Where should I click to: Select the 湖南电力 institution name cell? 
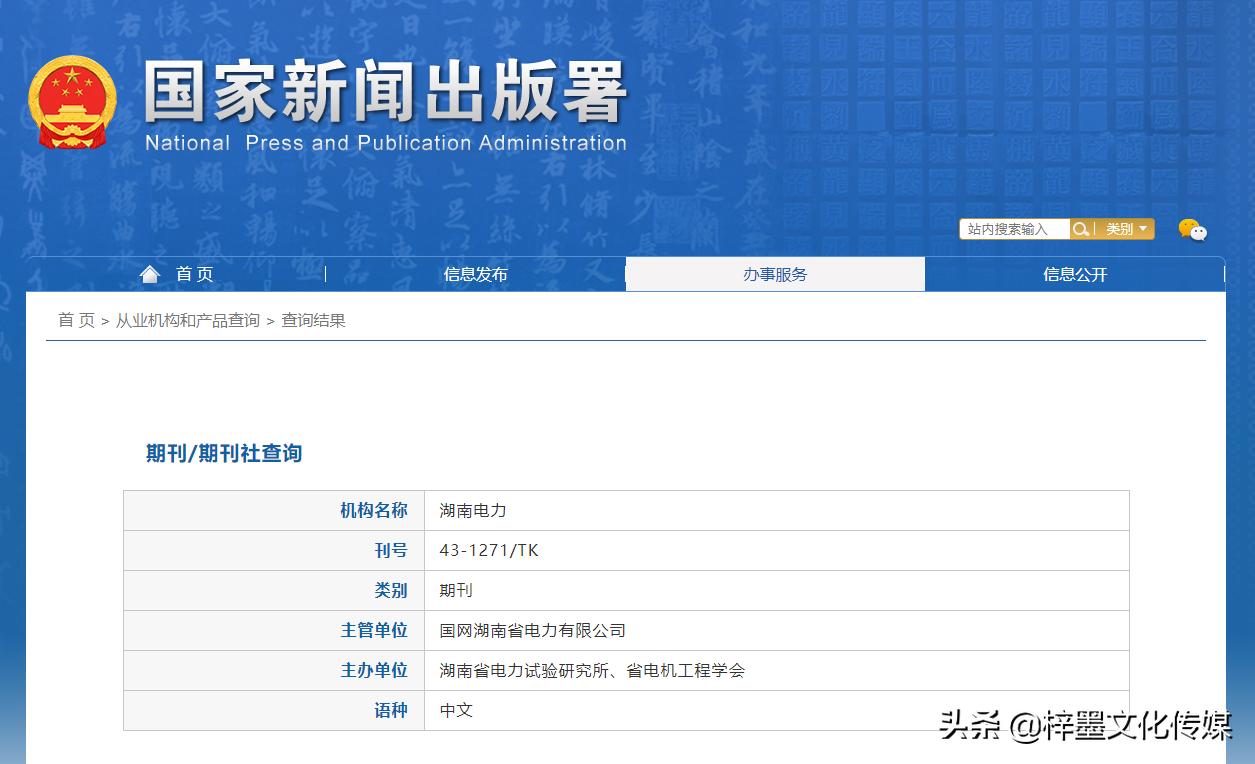473,510
